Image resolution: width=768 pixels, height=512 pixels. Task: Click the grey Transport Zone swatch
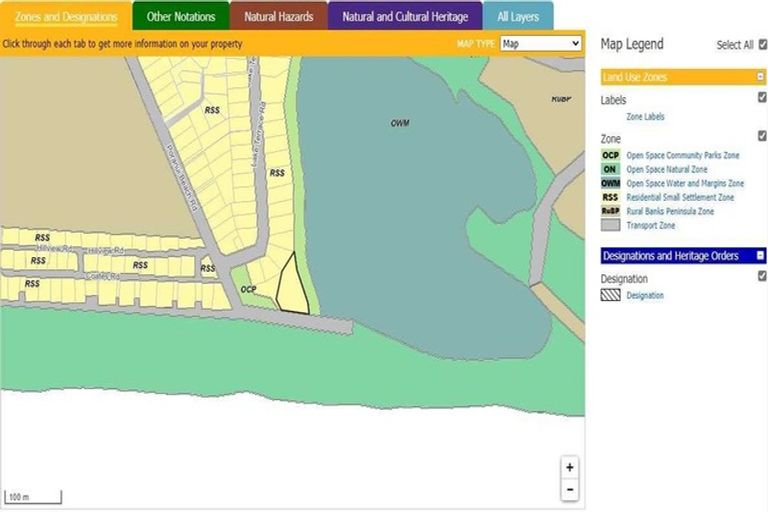(x=610, y=226)
